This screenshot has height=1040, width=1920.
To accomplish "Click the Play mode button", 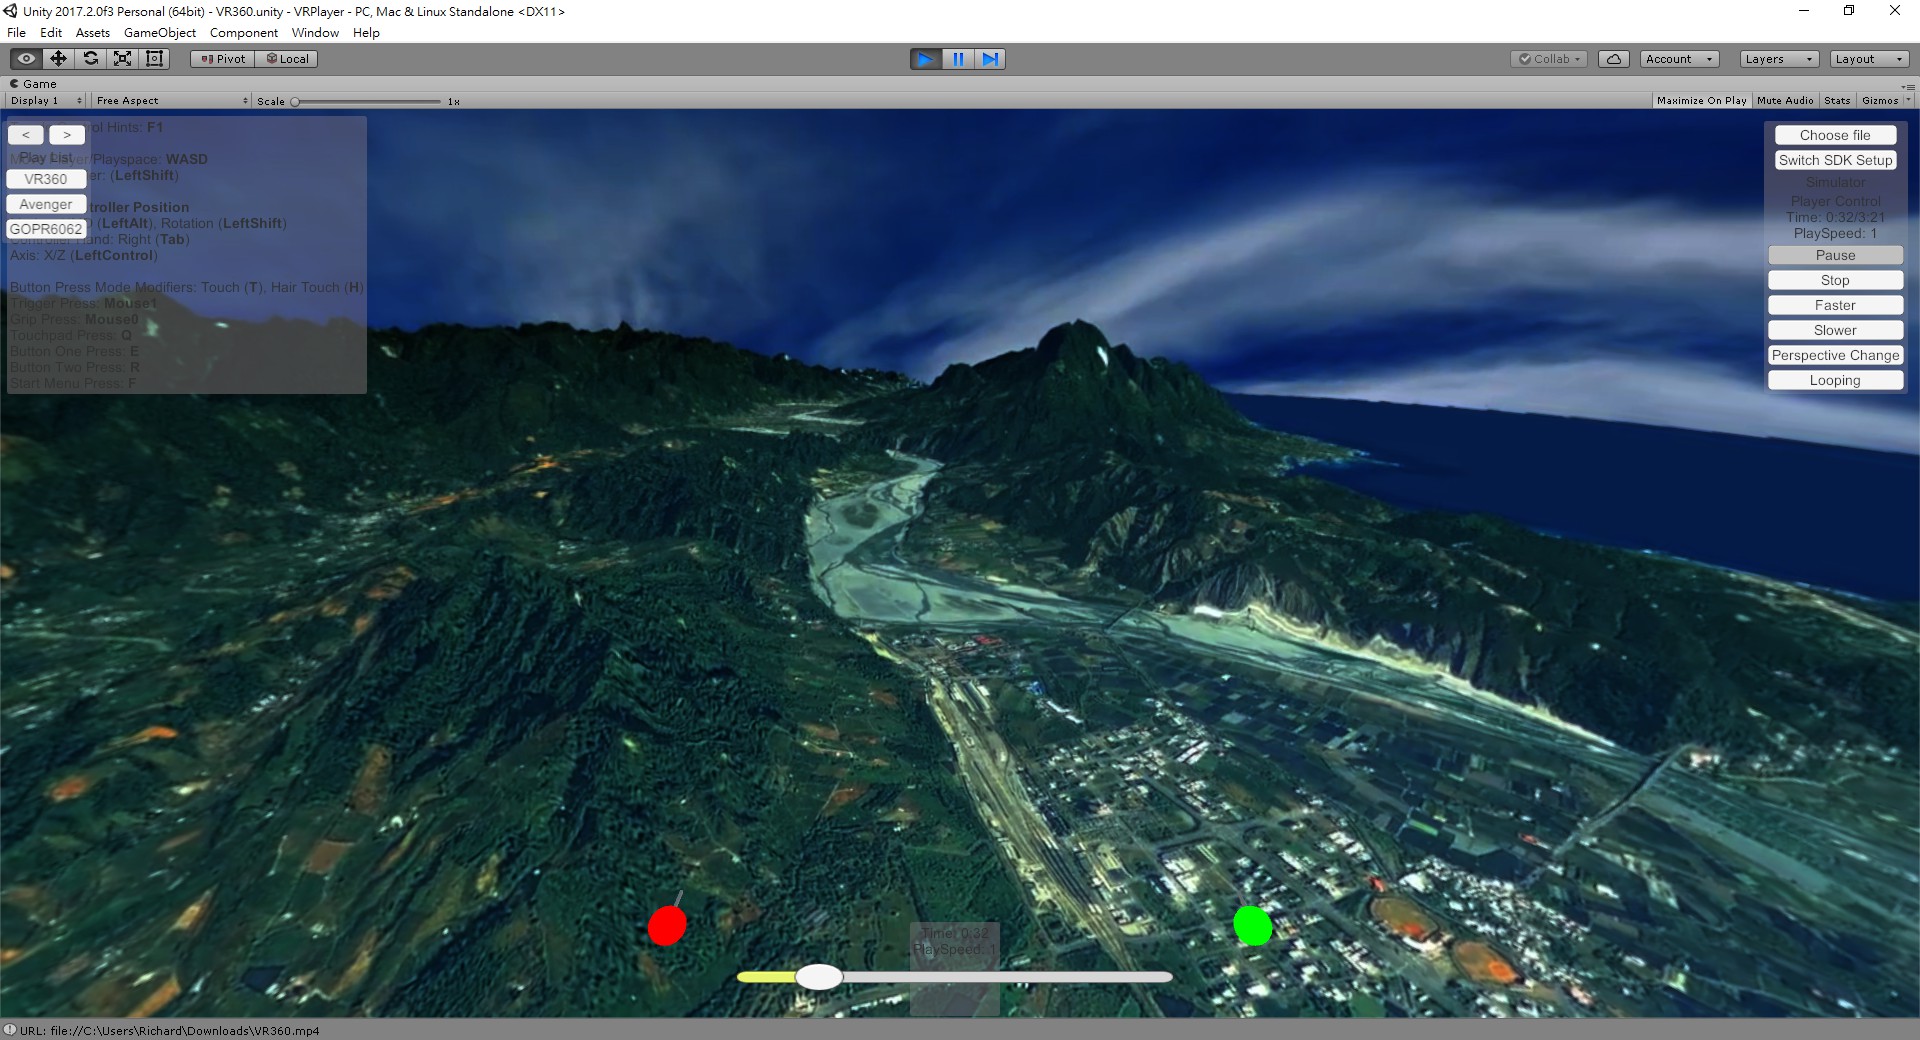I will click(926, 59).
